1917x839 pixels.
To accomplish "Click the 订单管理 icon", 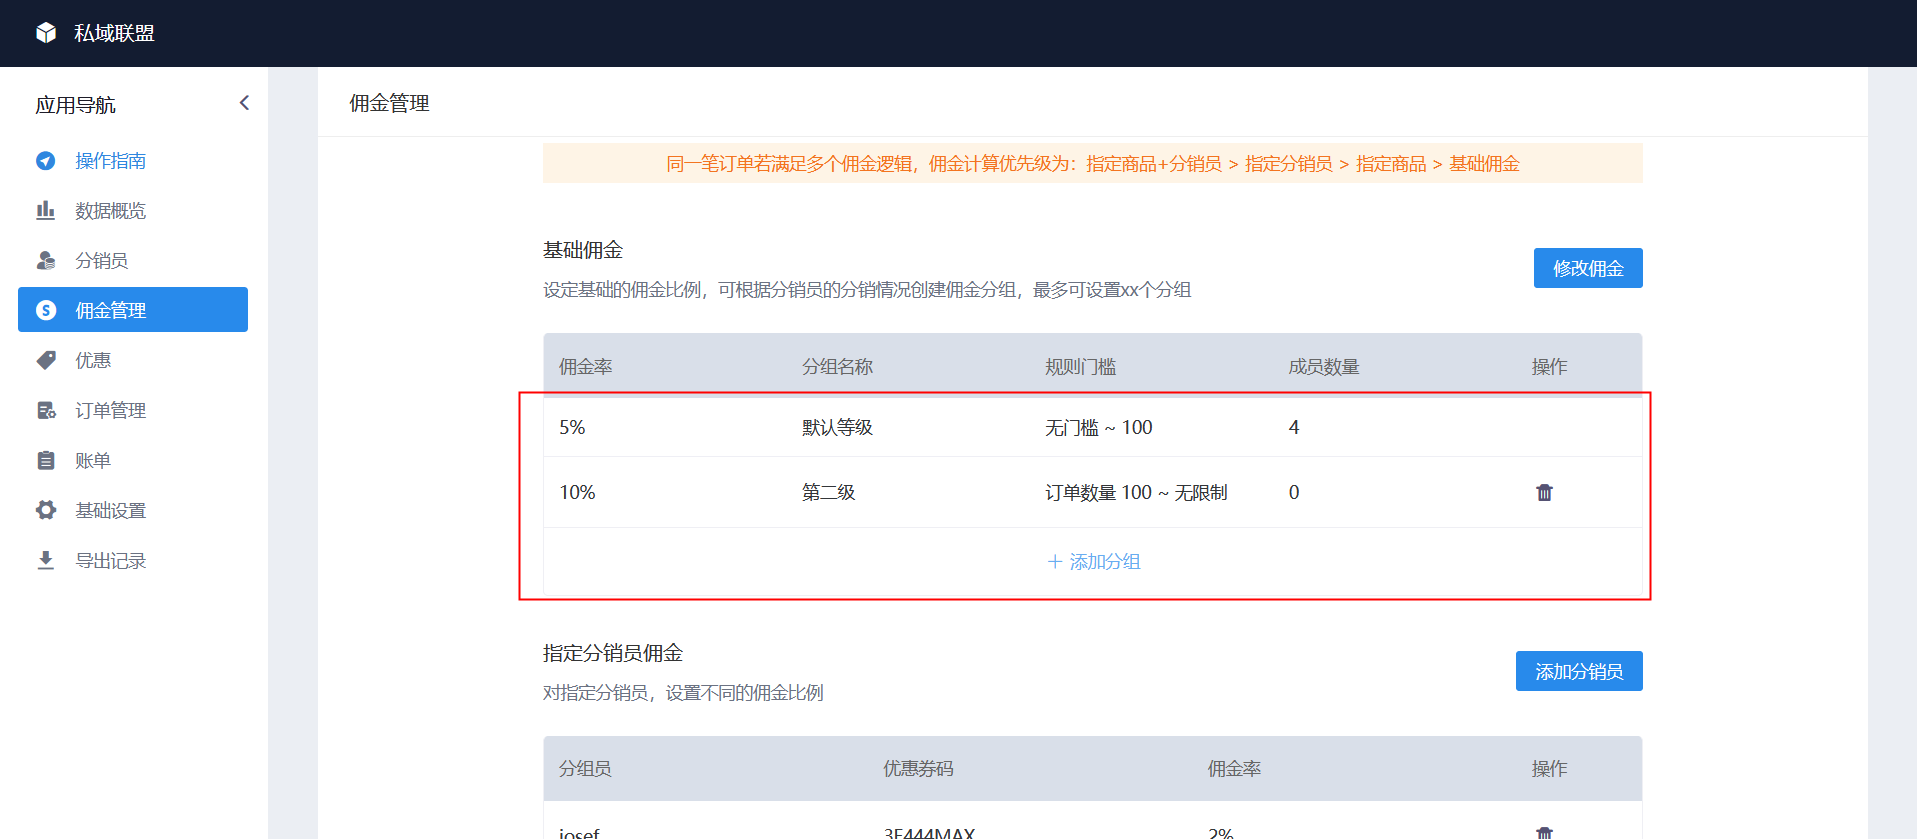I will [x=46, y=410].
